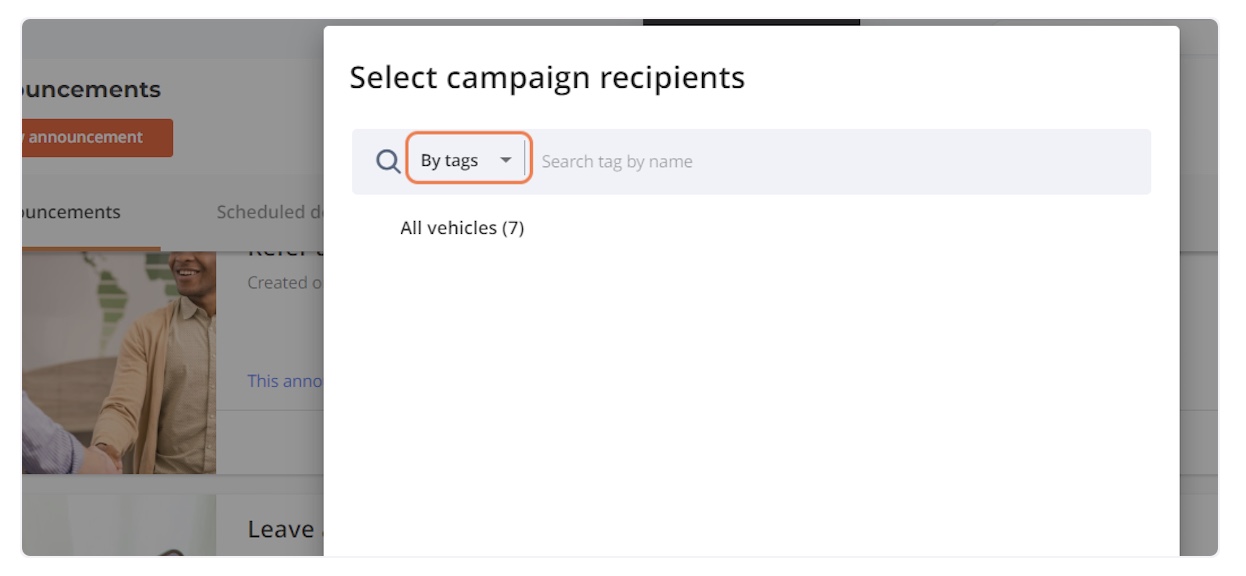
Task: Open the "Leave" announcement title
Action: click(x=284, y=529)
